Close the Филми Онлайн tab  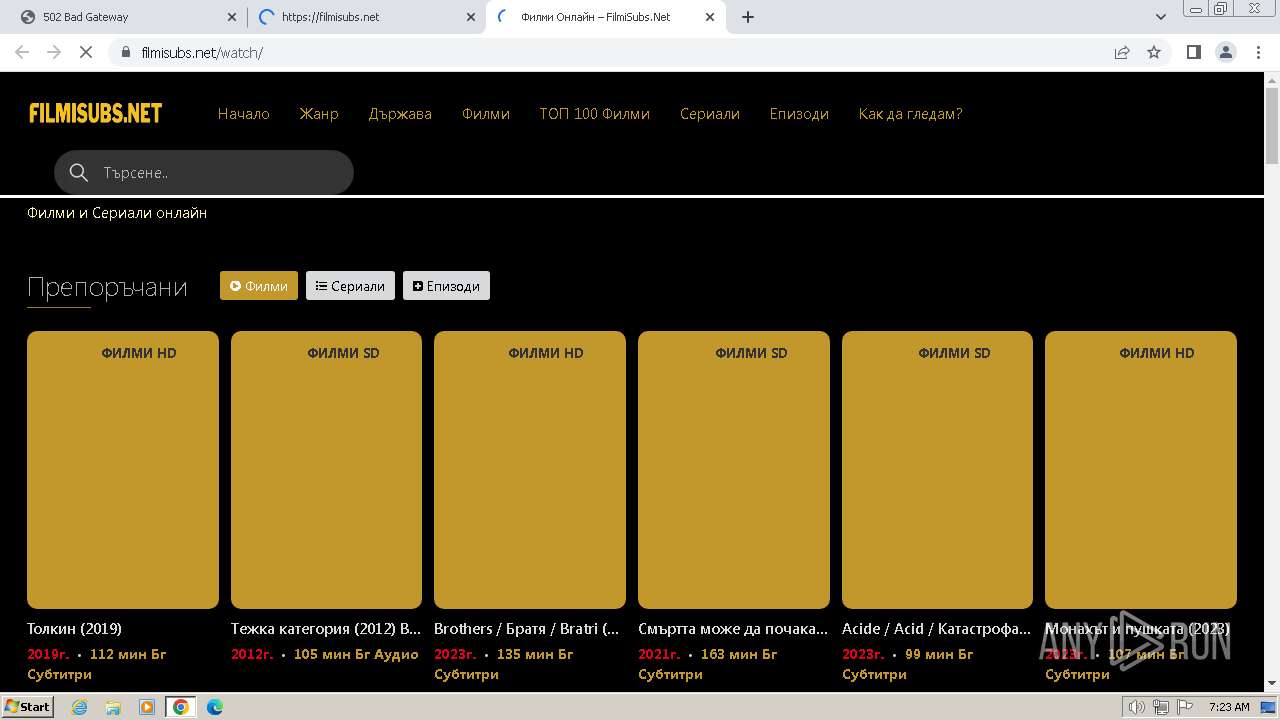tap(710, 17)
